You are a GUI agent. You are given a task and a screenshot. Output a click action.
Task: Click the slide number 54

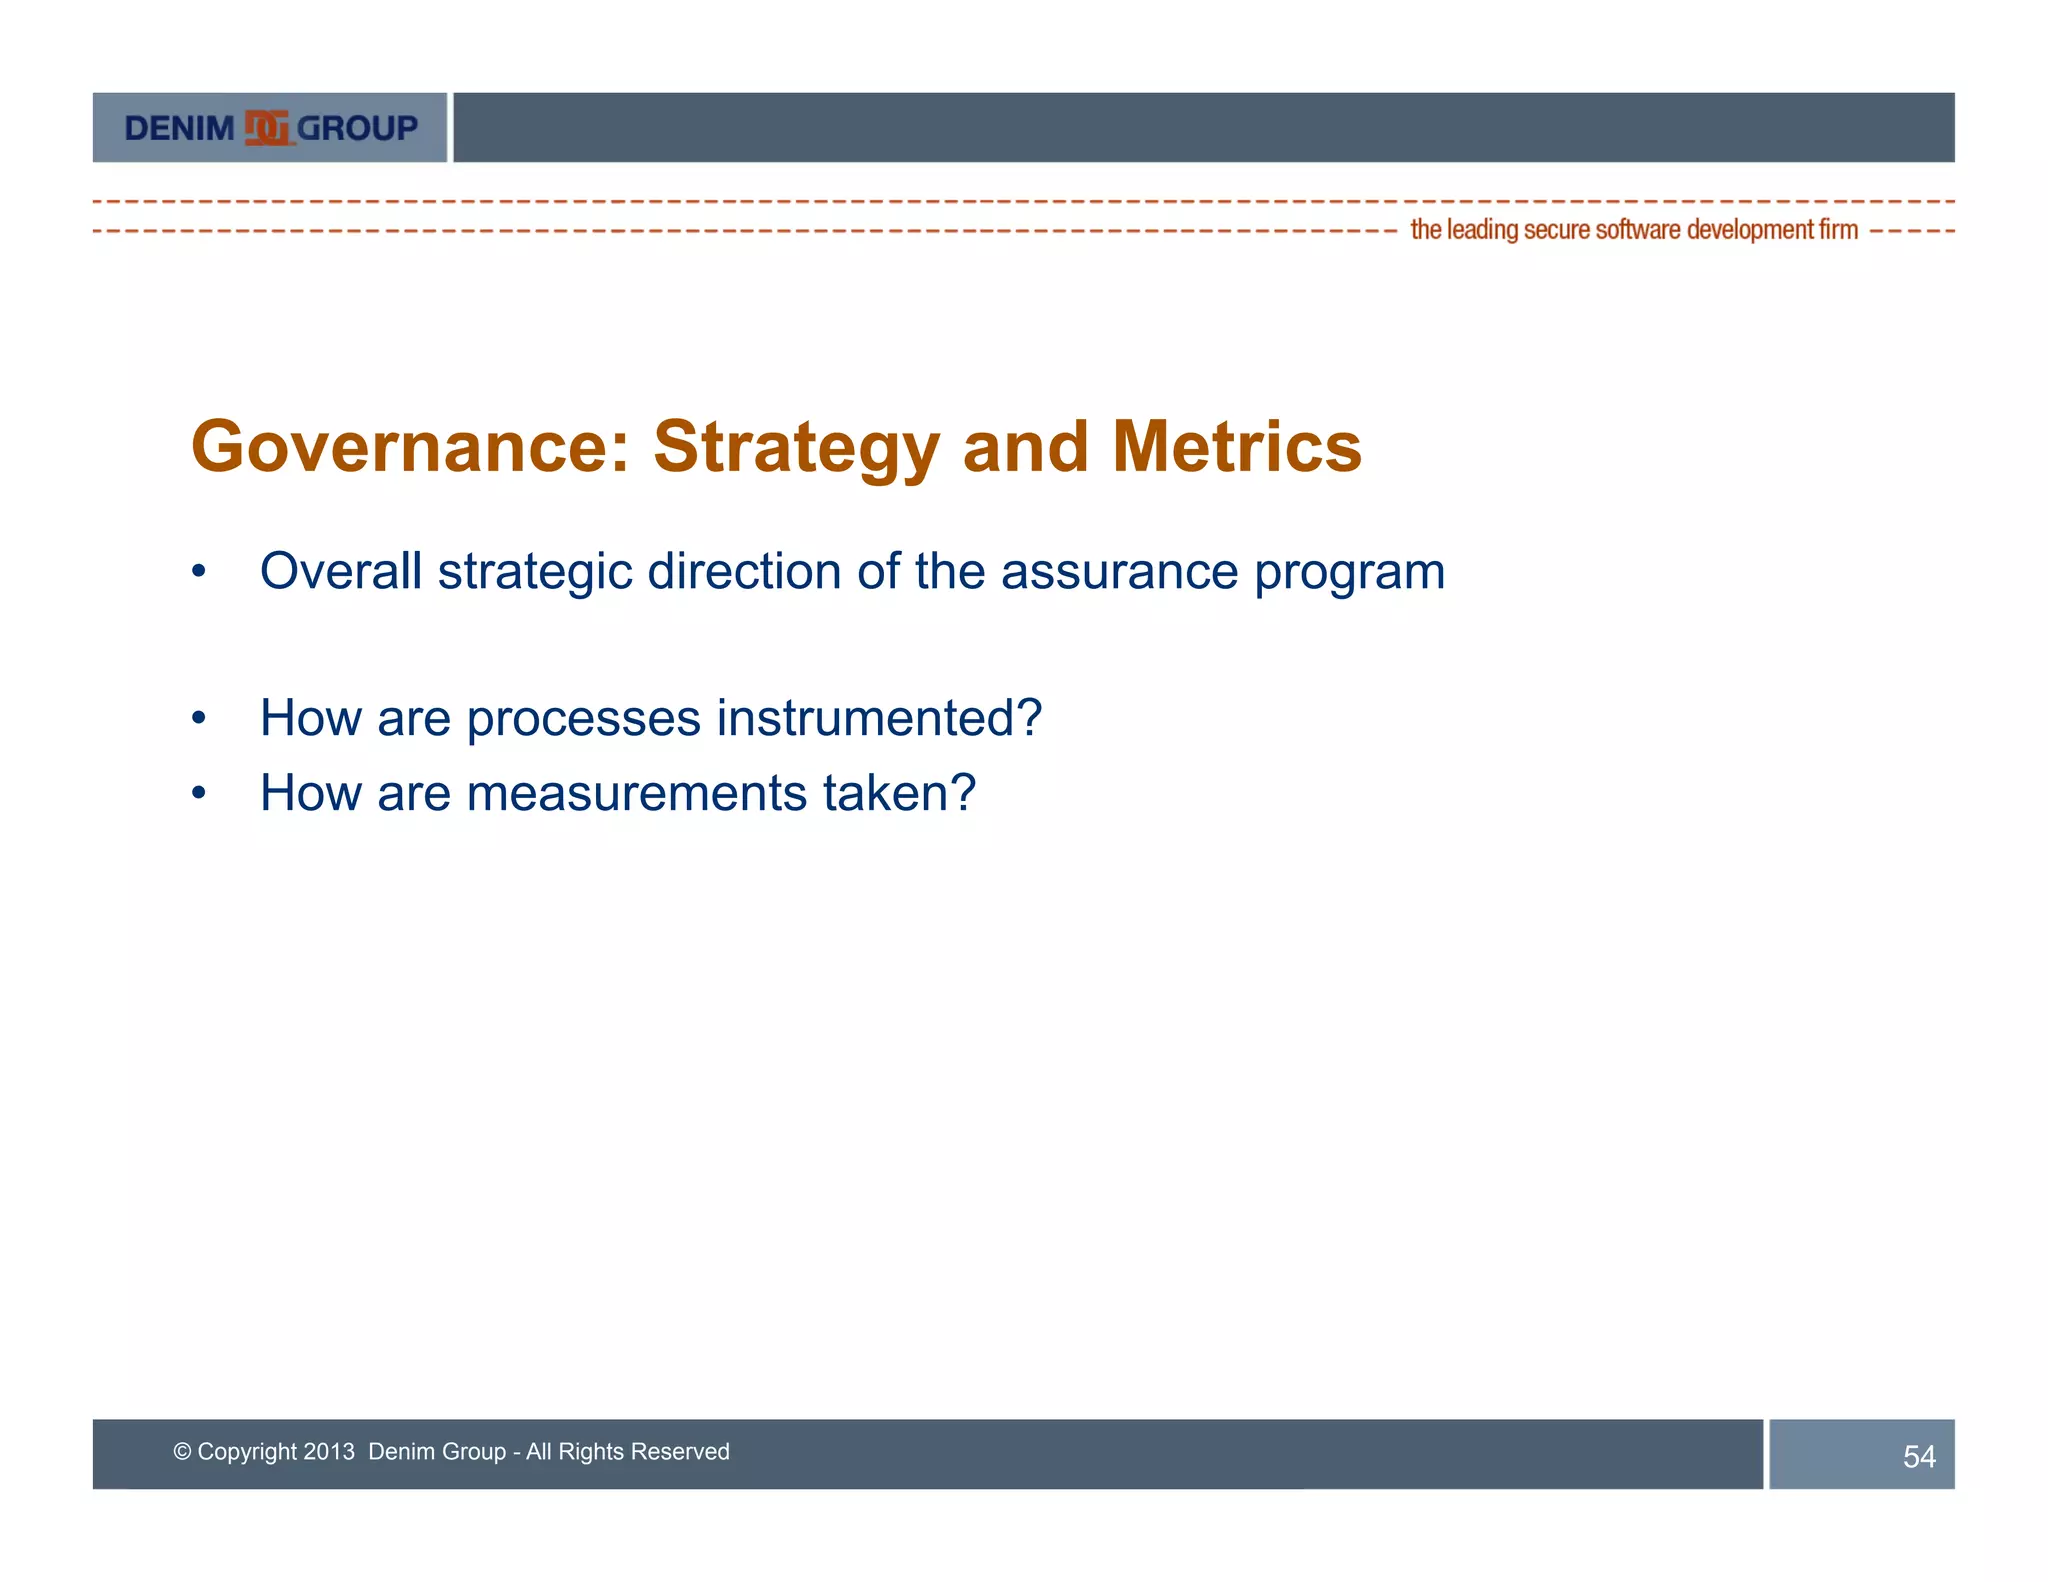pos(1918,1456)
